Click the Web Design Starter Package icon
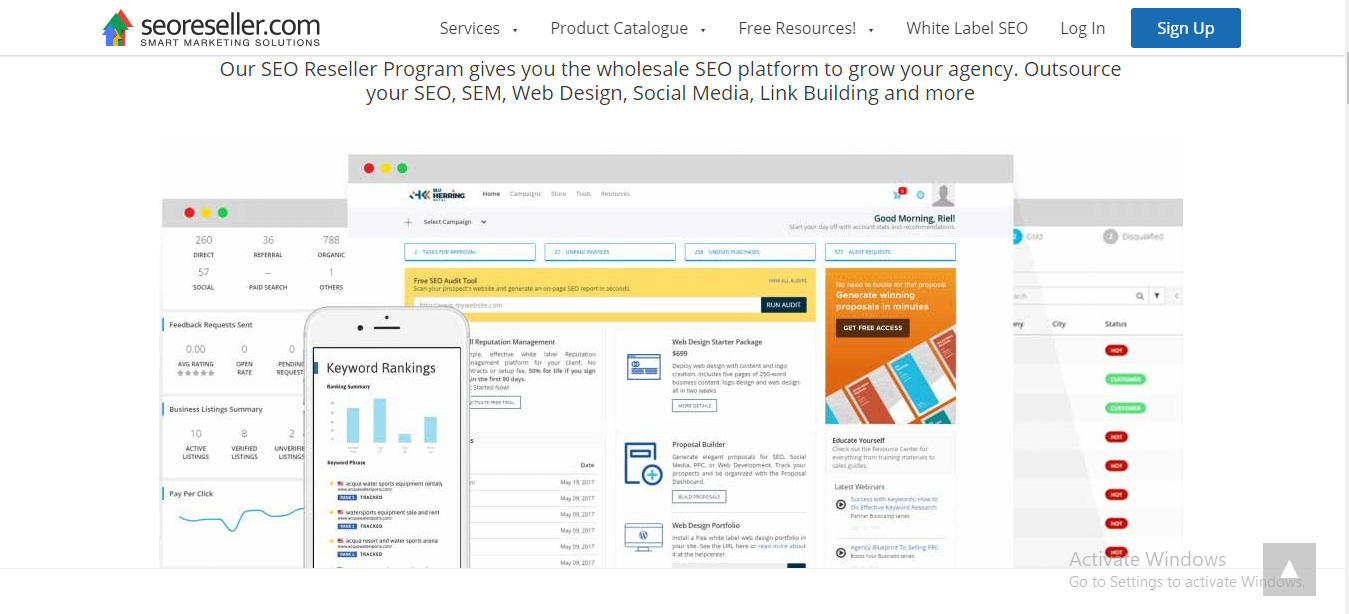1349x614 pixels. (643, 367)
